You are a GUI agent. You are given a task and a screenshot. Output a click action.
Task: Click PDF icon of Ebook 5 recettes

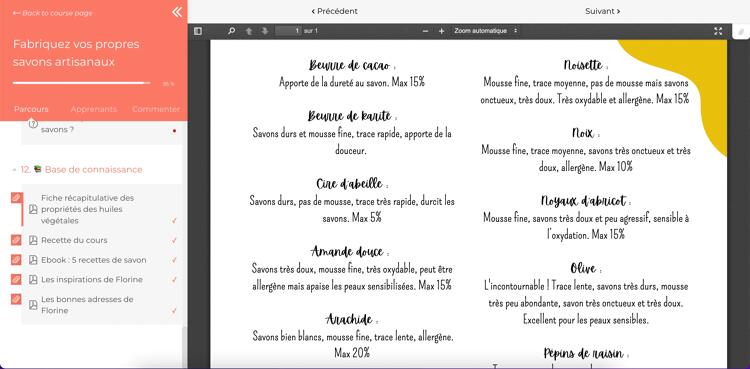coord(33,260)
